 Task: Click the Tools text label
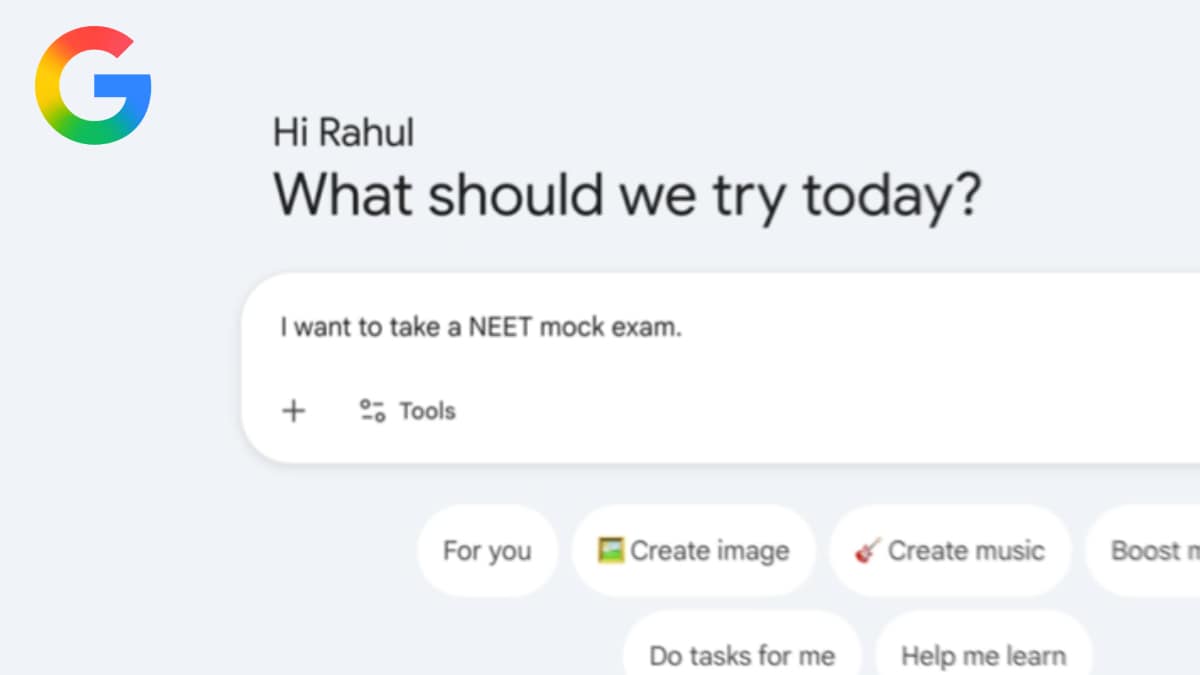tap(428, 410)
